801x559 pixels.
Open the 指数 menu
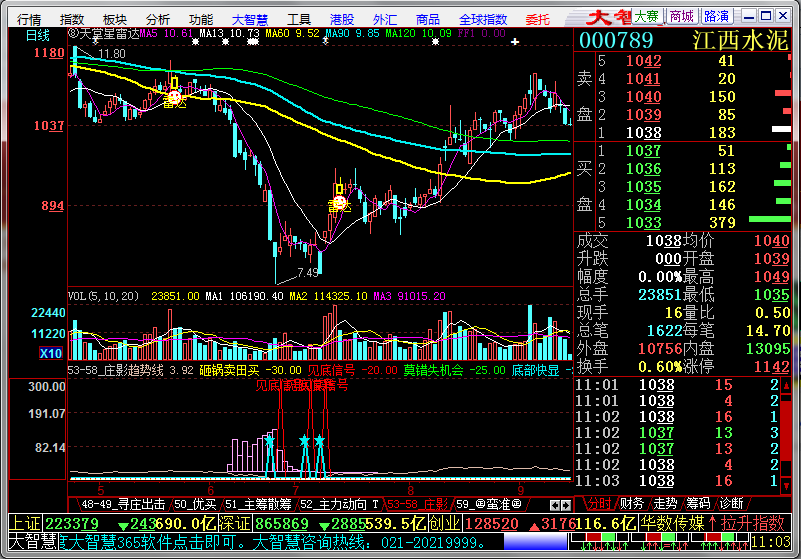click(72, 19)
